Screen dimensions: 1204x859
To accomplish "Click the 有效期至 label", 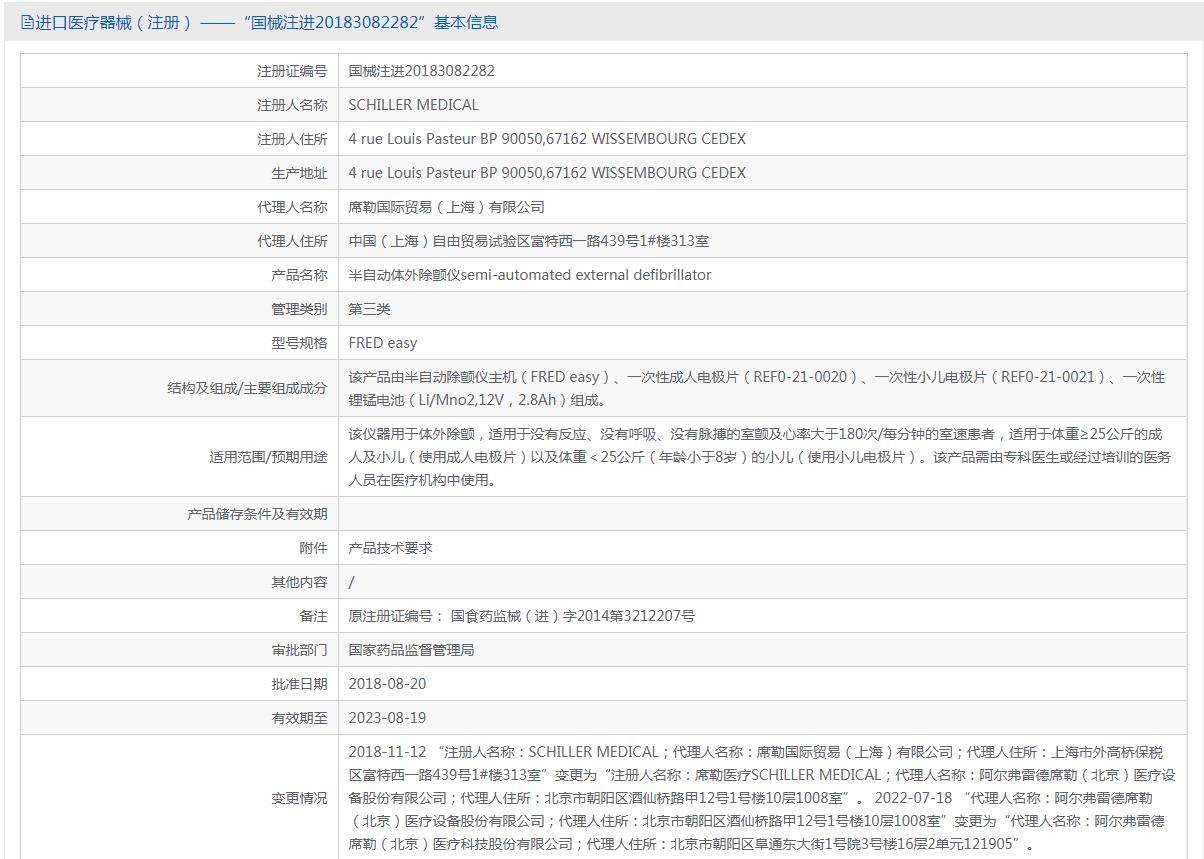I will point(299,718).
